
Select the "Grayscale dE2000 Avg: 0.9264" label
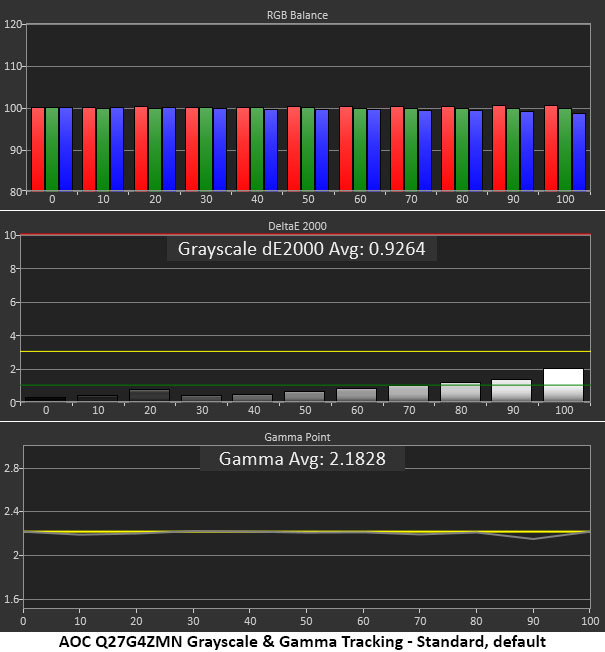(301, 249)
